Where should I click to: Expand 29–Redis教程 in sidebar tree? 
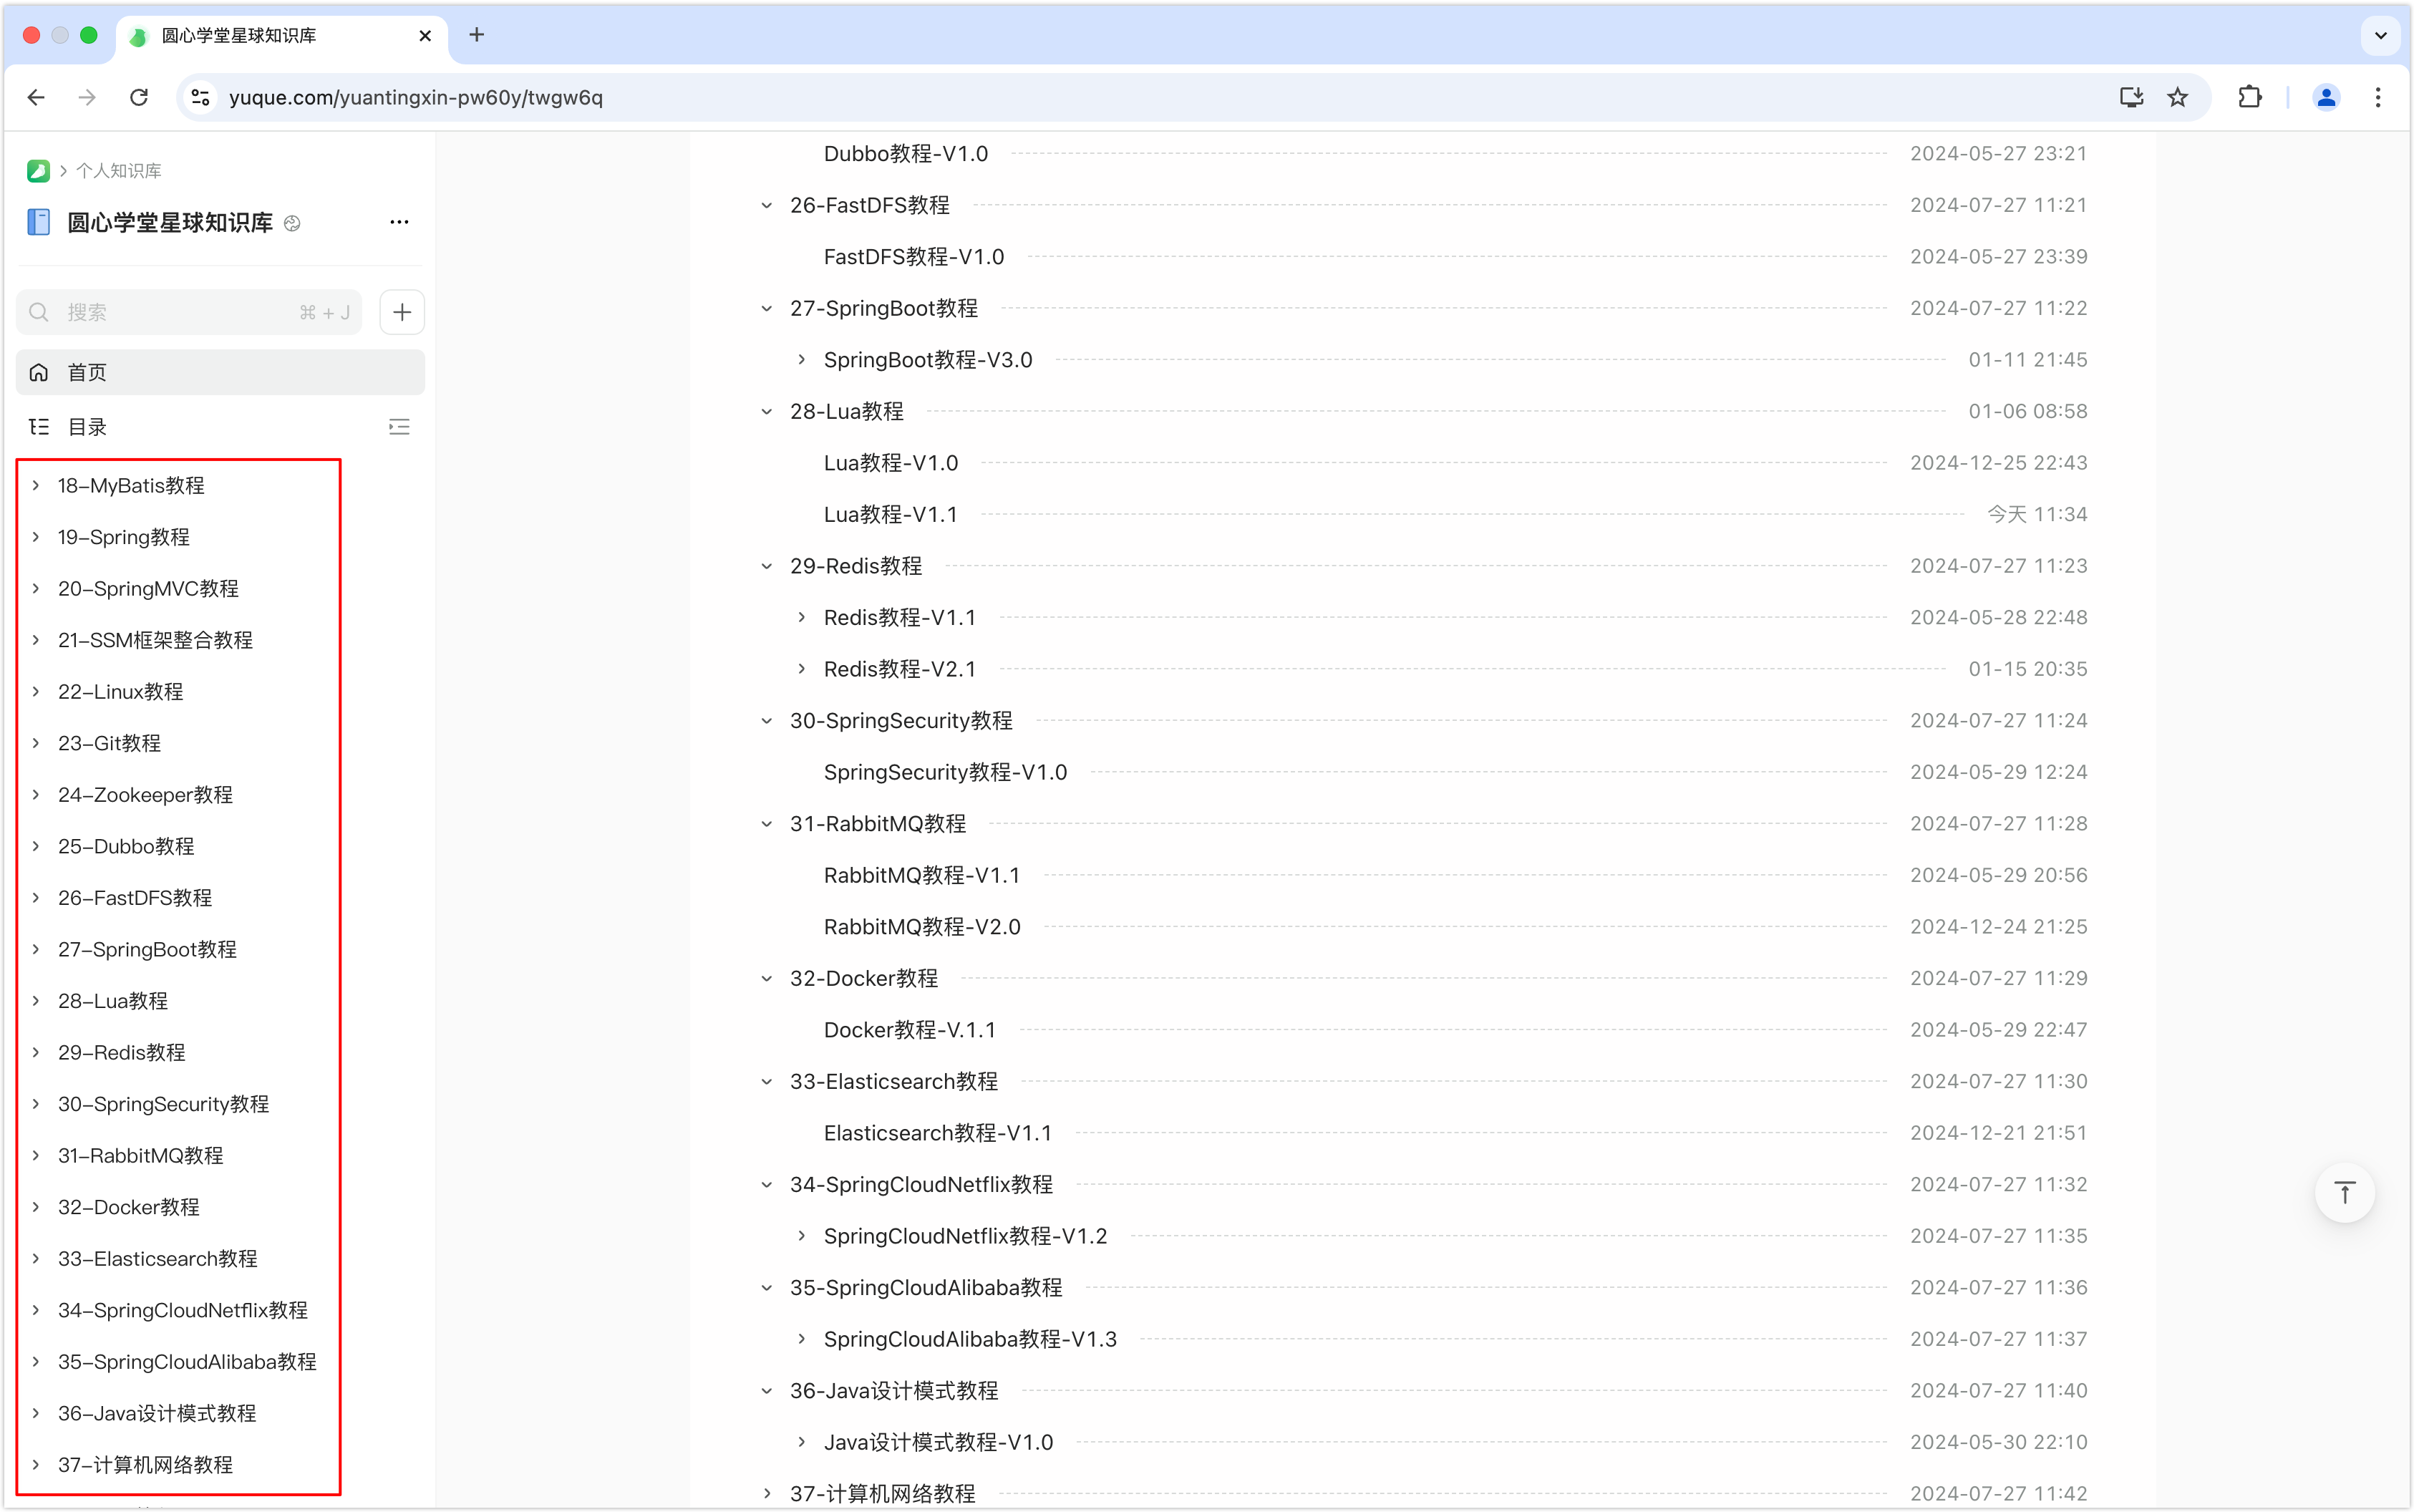click(36, 1052)
